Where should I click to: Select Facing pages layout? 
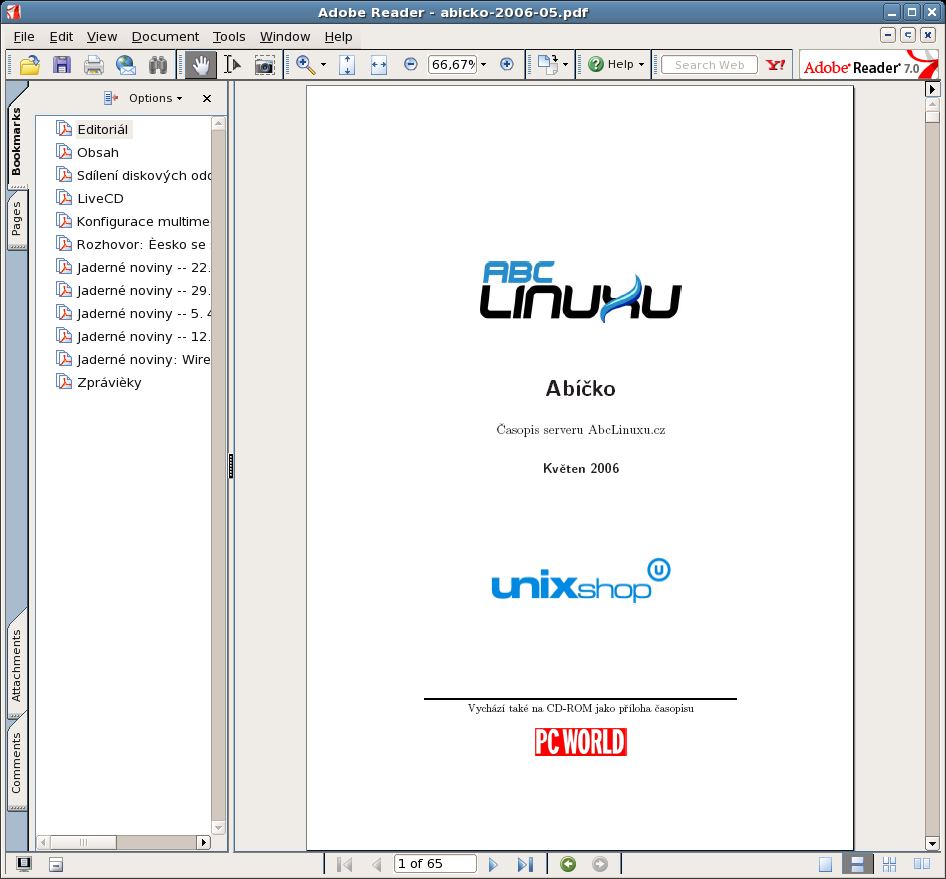922,864
